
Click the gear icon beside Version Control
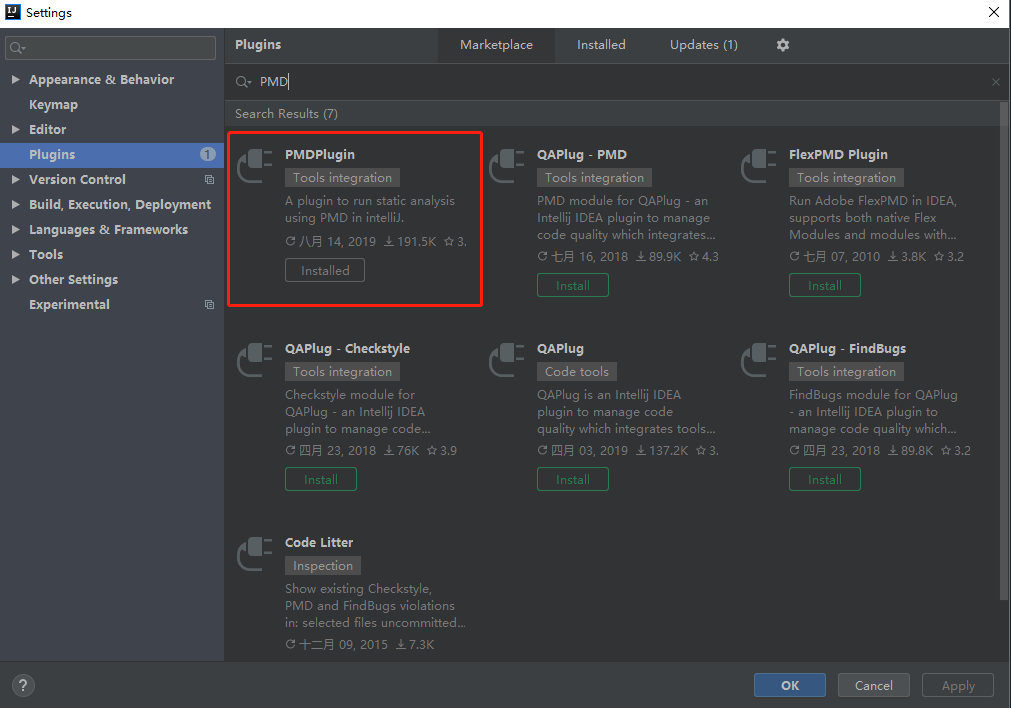pos(209,179)
